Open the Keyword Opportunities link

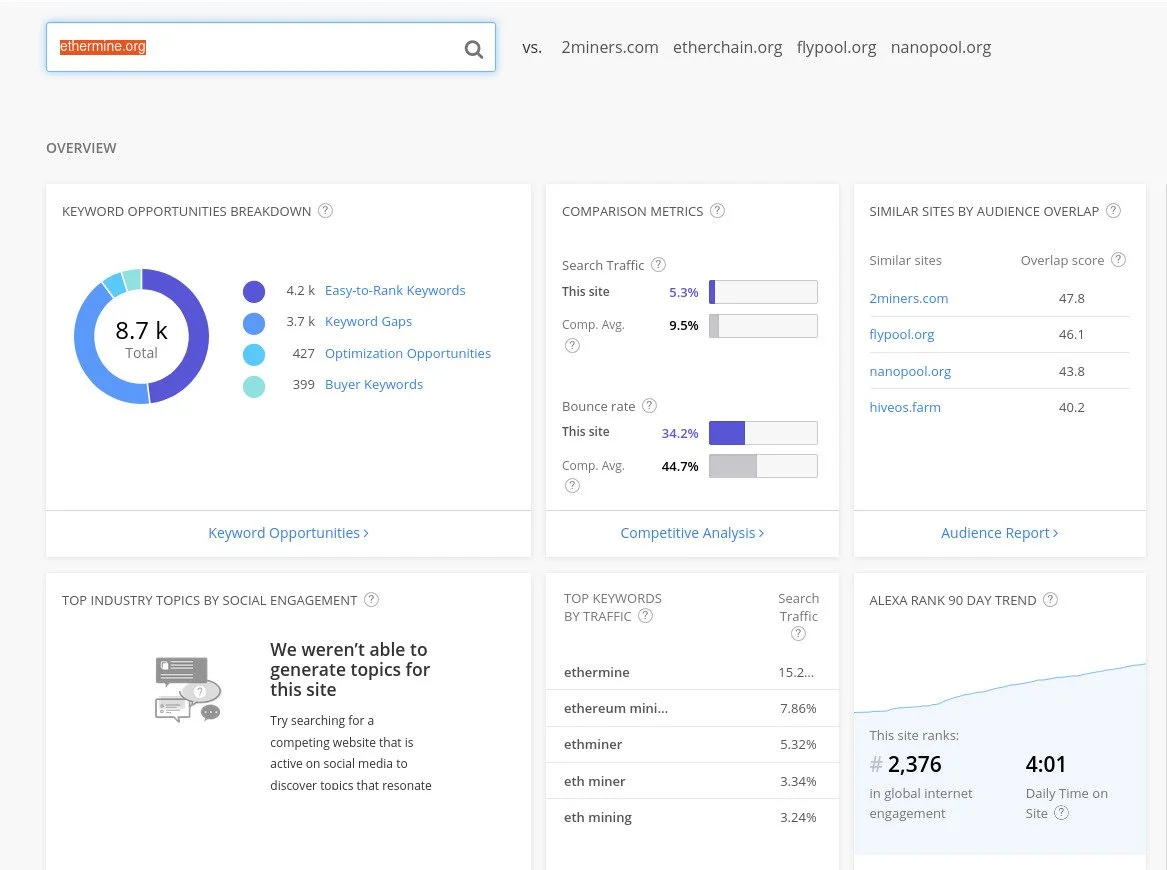tap(288, 533)
